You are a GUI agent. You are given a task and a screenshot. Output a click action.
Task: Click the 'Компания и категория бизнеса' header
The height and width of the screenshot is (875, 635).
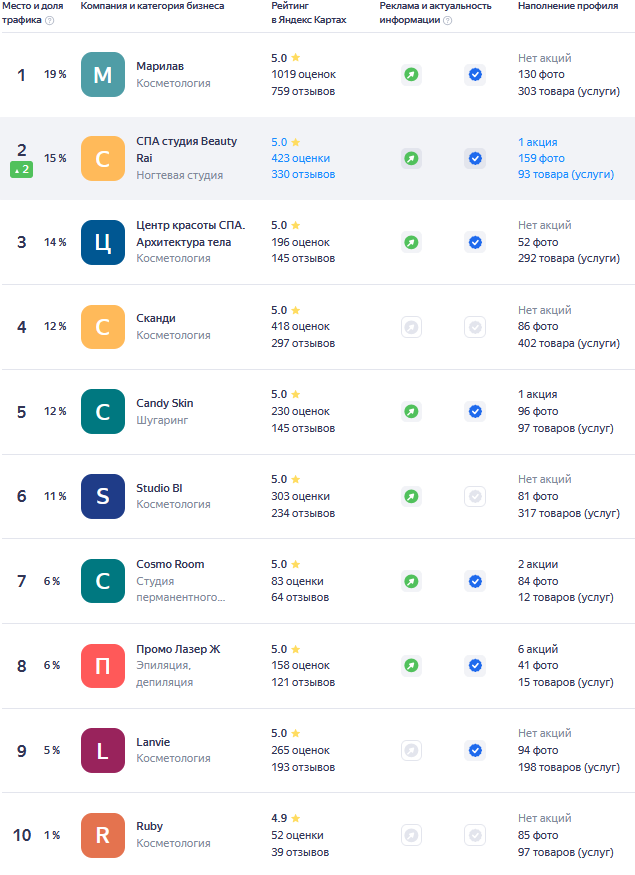pyautogui.click(x=152, y=6)
